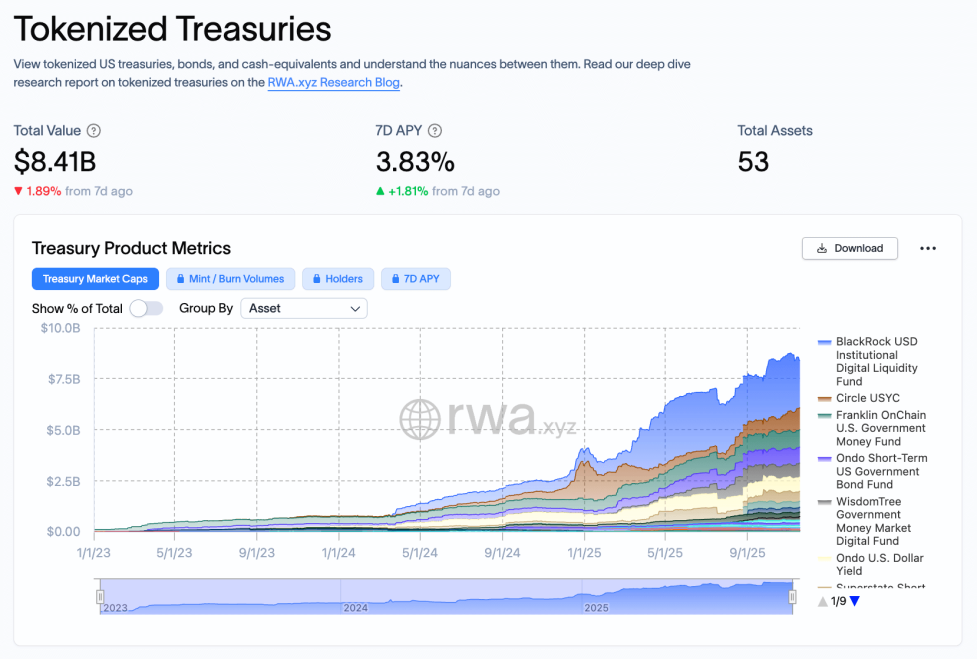Open the Group By Asset dropdown
This screenshot has height=659, width=977.
304,308
